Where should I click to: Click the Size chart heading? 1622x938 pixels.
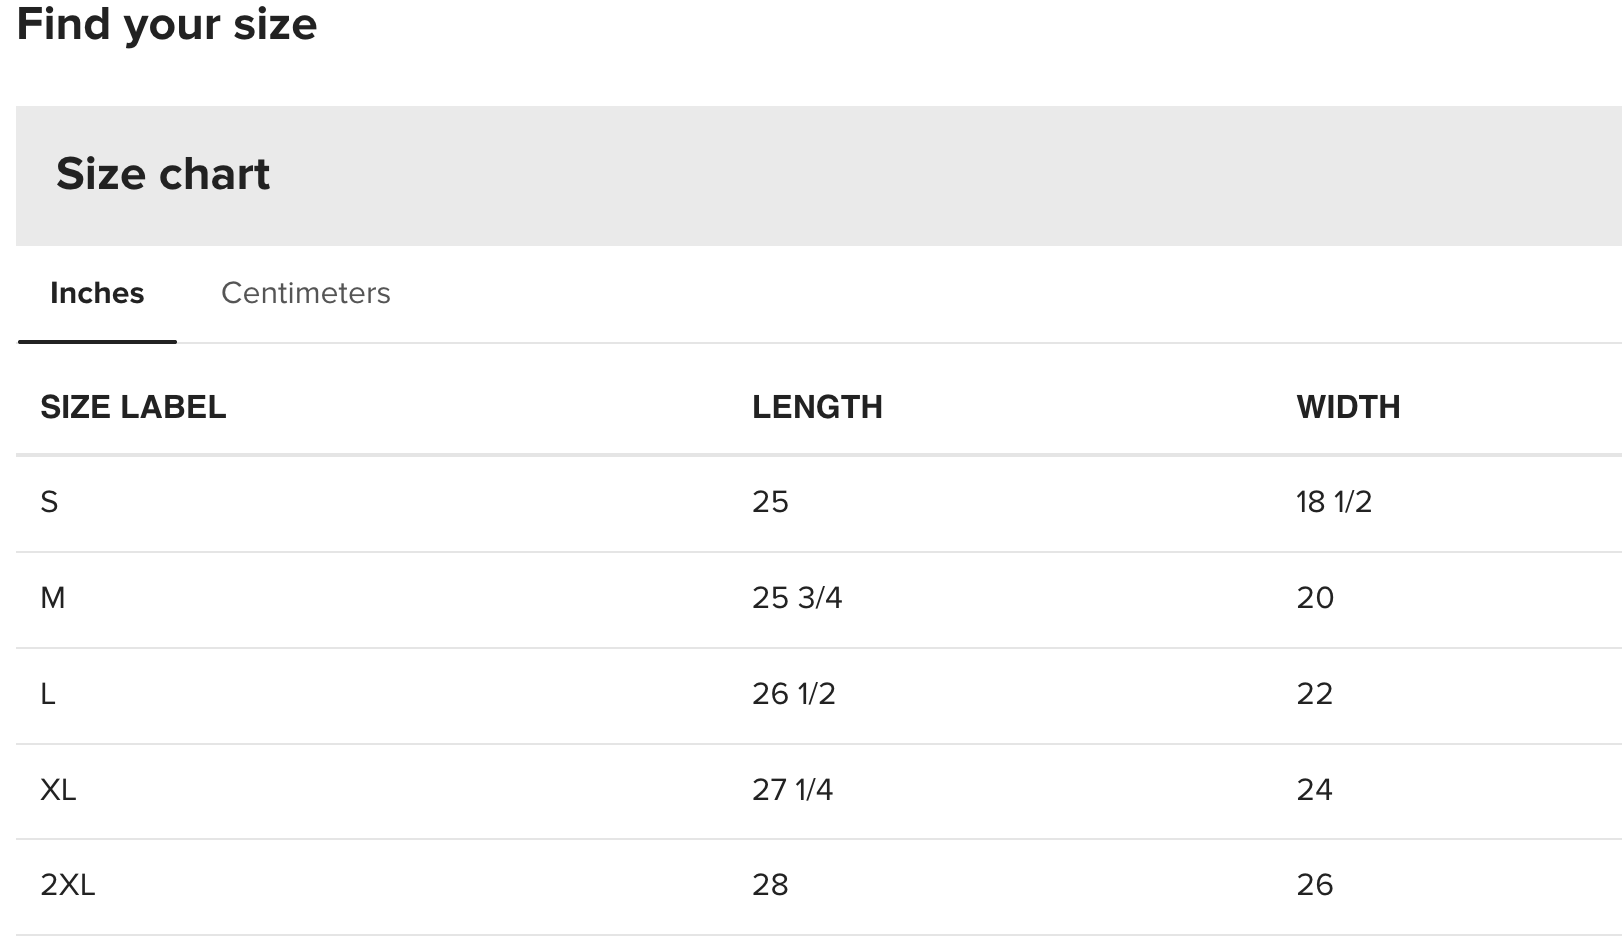(163, 174)
